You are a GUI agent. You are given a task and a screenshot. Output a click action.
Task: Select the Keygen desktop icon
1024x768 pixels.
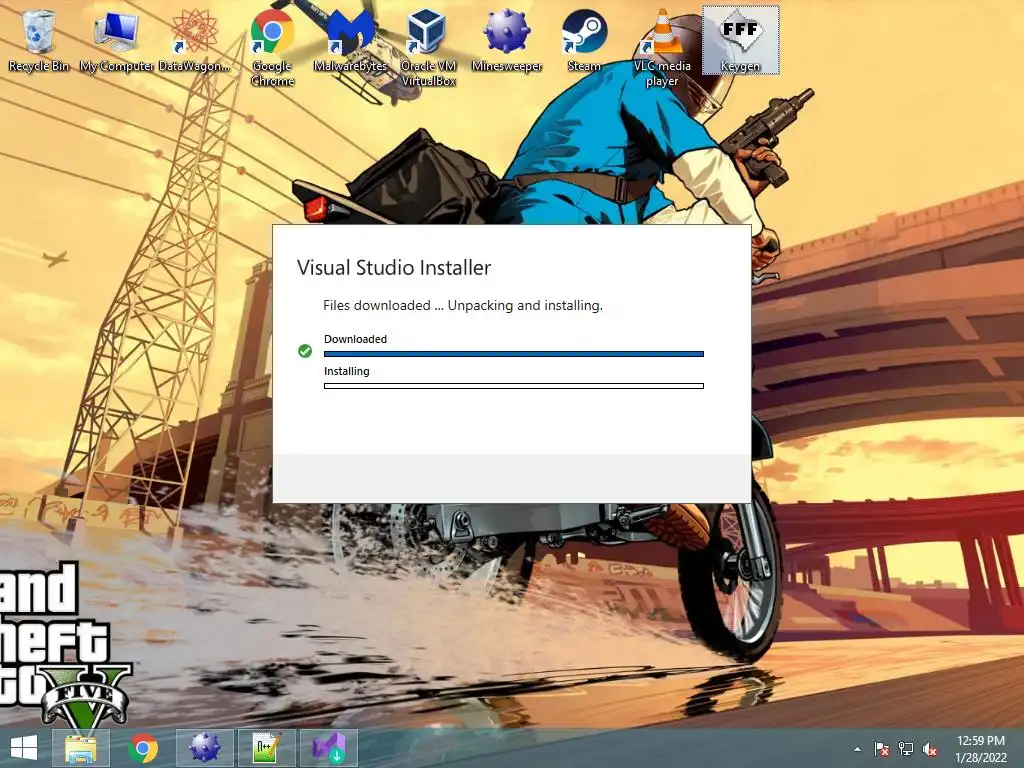click(x=741, y=40)
